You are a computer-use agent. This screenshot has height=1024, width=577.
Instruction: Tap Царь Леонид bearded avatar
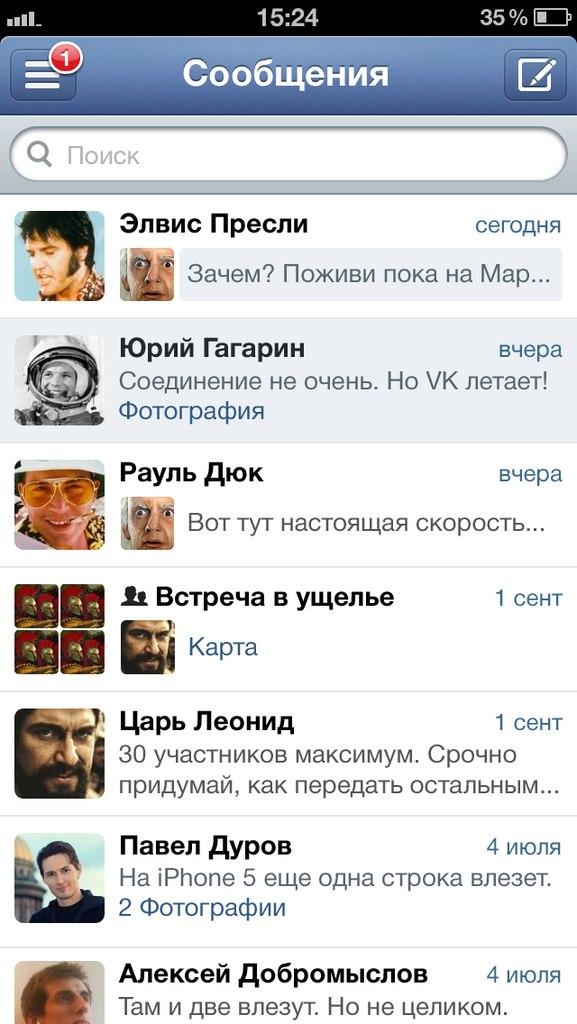pos(59,754)
